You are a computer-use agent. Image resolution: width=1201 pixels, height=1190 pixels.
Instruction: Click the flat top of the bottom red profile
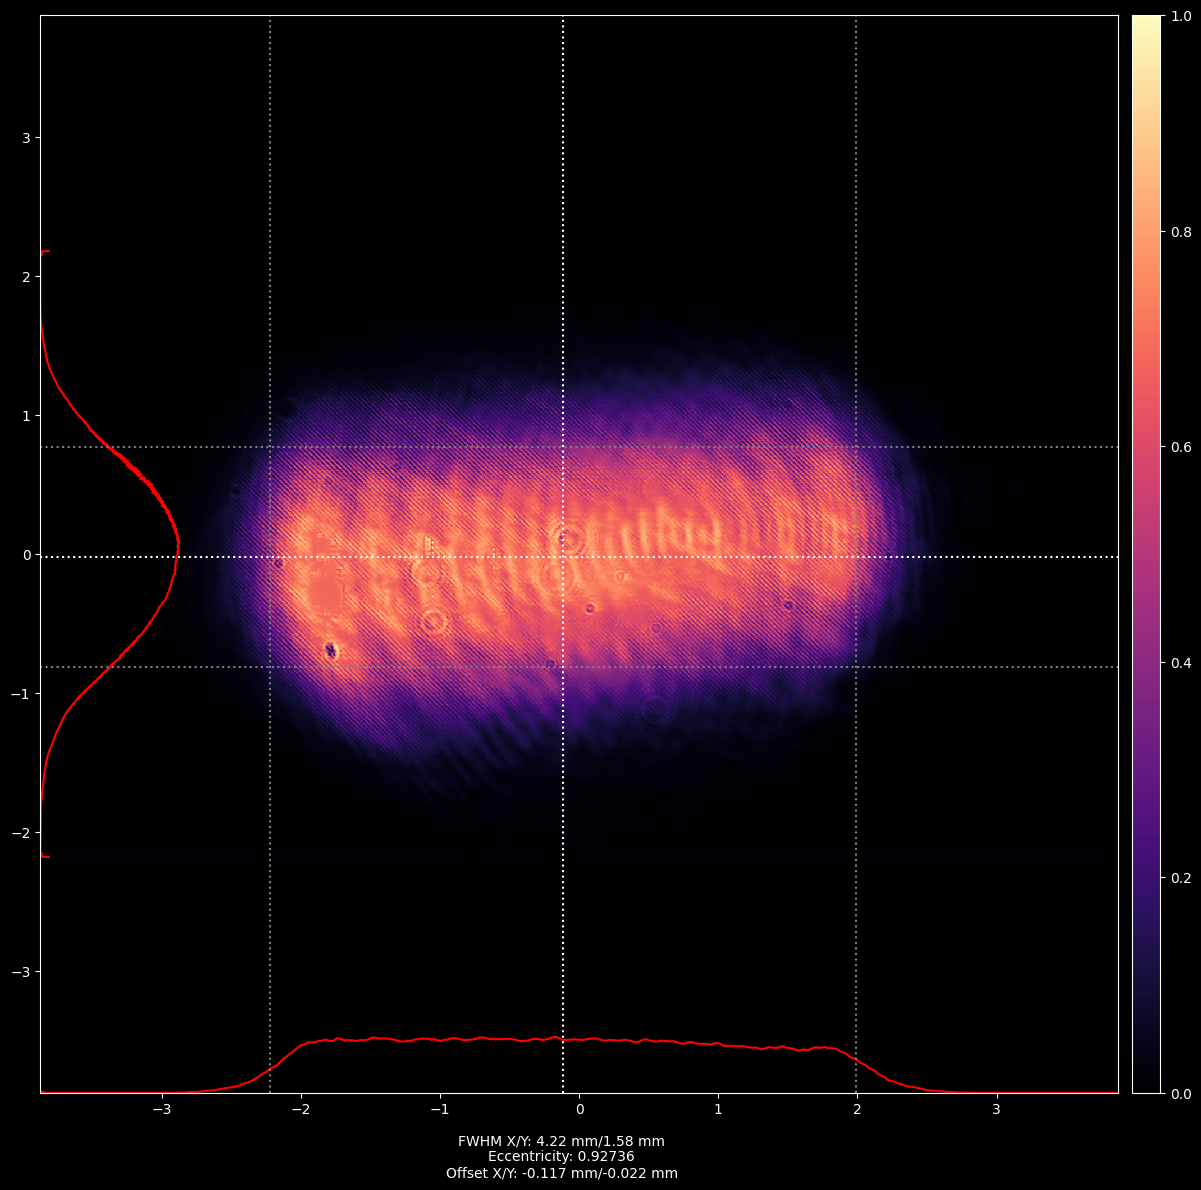tap(560, 1040)
